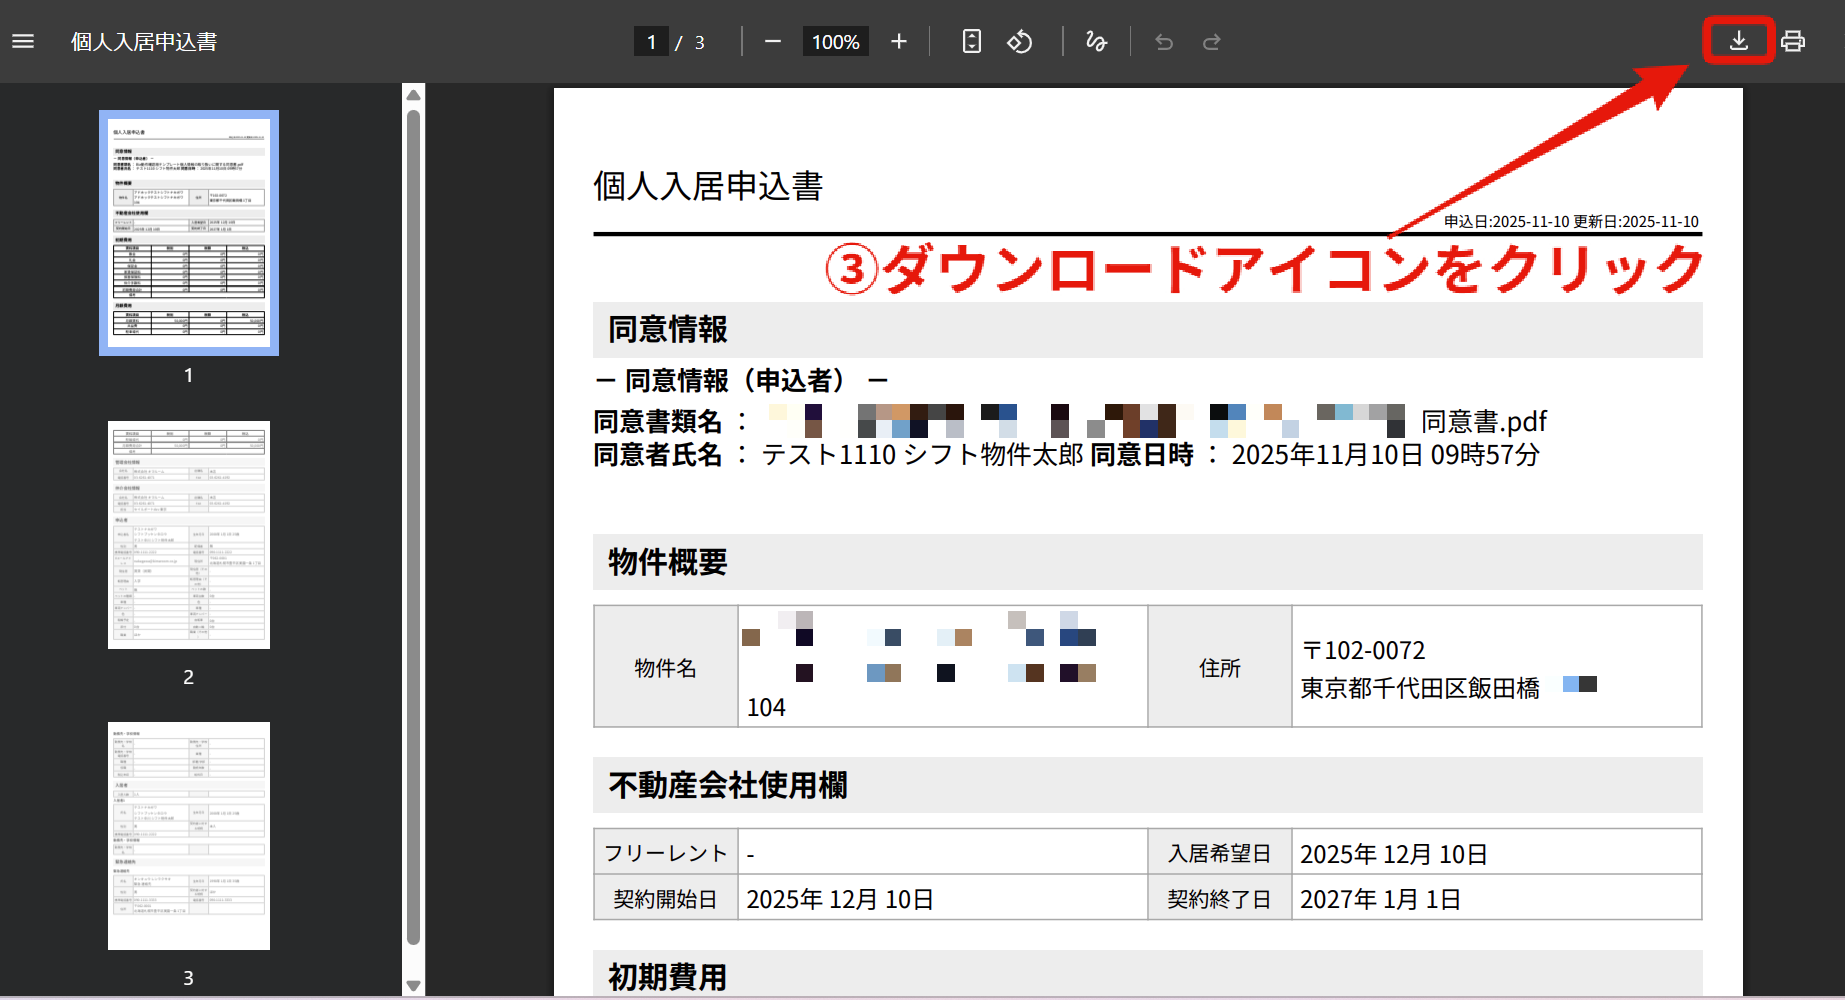Select page 1 thumbnail

(189, 233)
